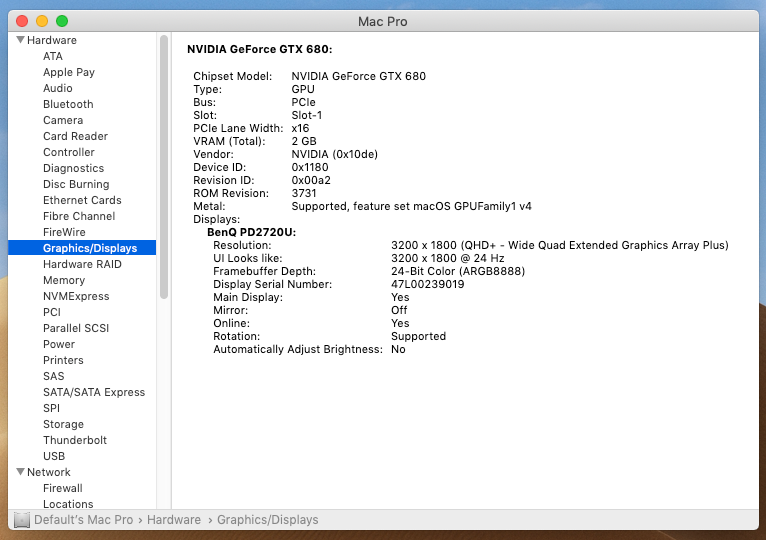Select Fibre Channel entry
This screenshot has height=540, width=766.
(x=79, y=216)
